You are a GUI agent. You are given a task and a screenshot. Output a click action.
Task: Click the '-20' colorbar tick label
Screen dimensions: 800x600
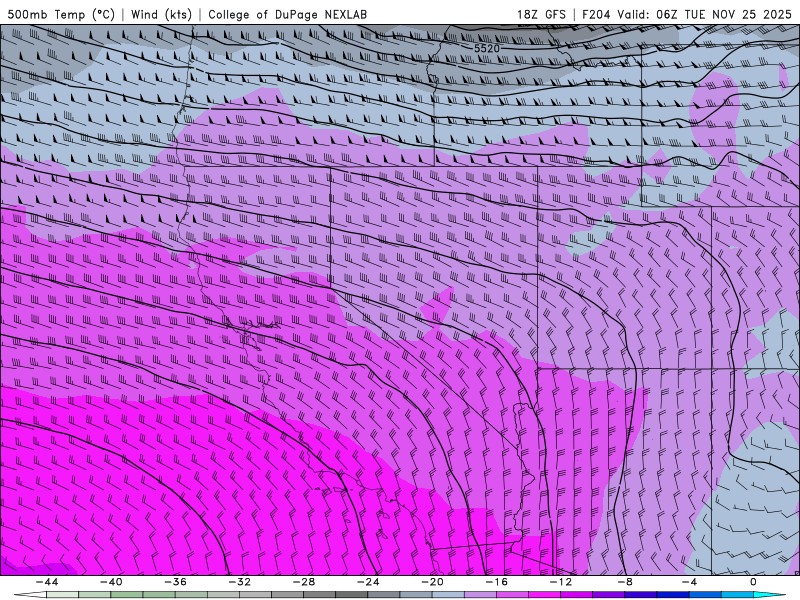(433, 582)
